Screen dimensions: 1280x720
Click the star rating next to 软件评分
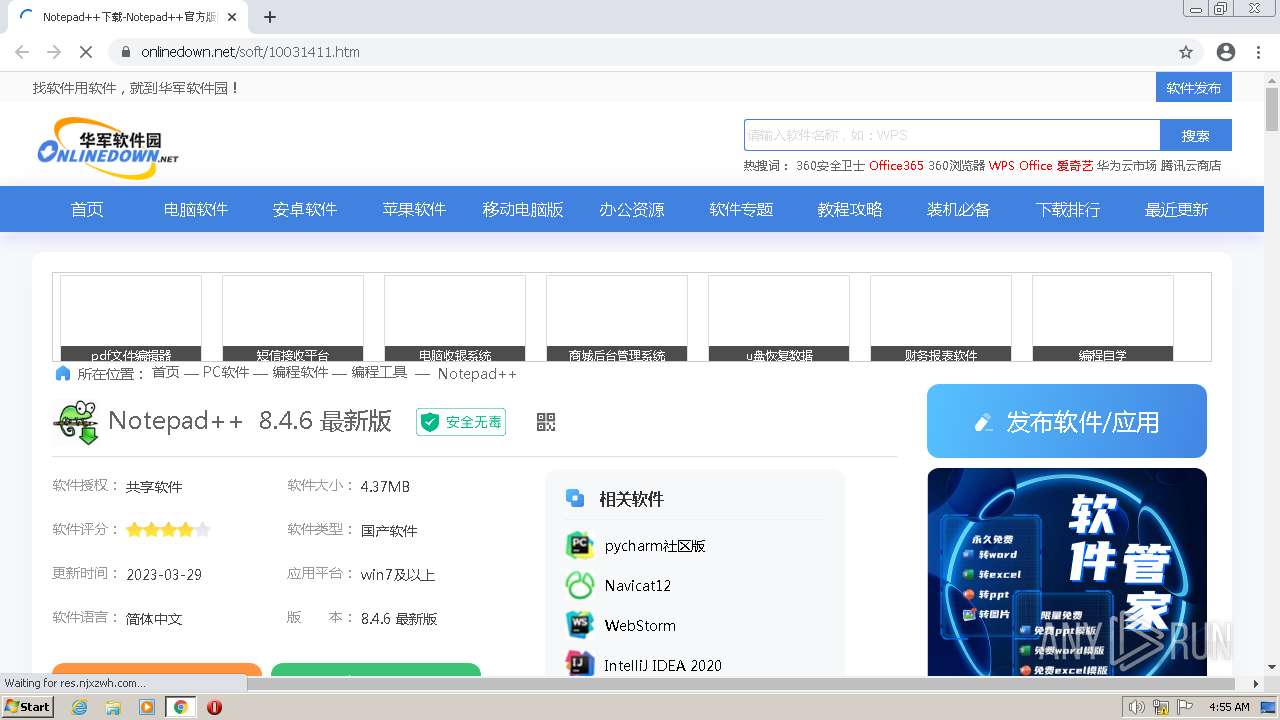point(168,530)
